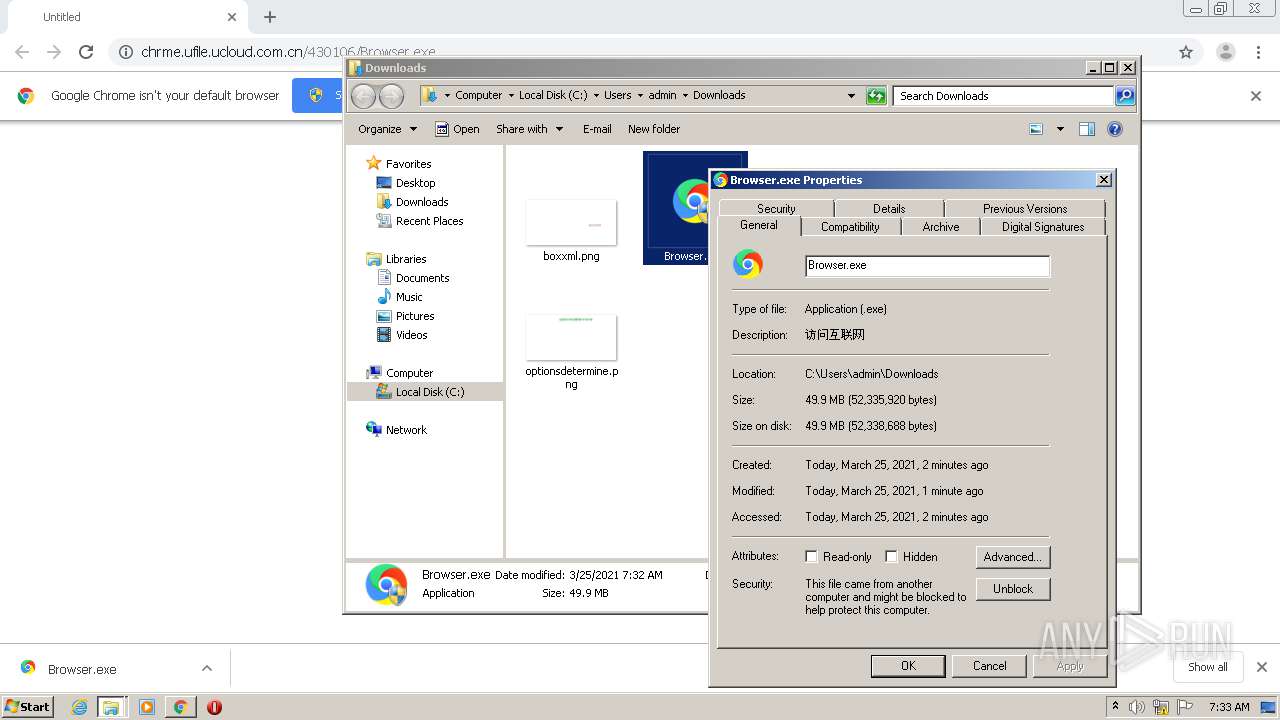
Task: Expand the Users breadcrumb arrow
Action: [640, 95]
